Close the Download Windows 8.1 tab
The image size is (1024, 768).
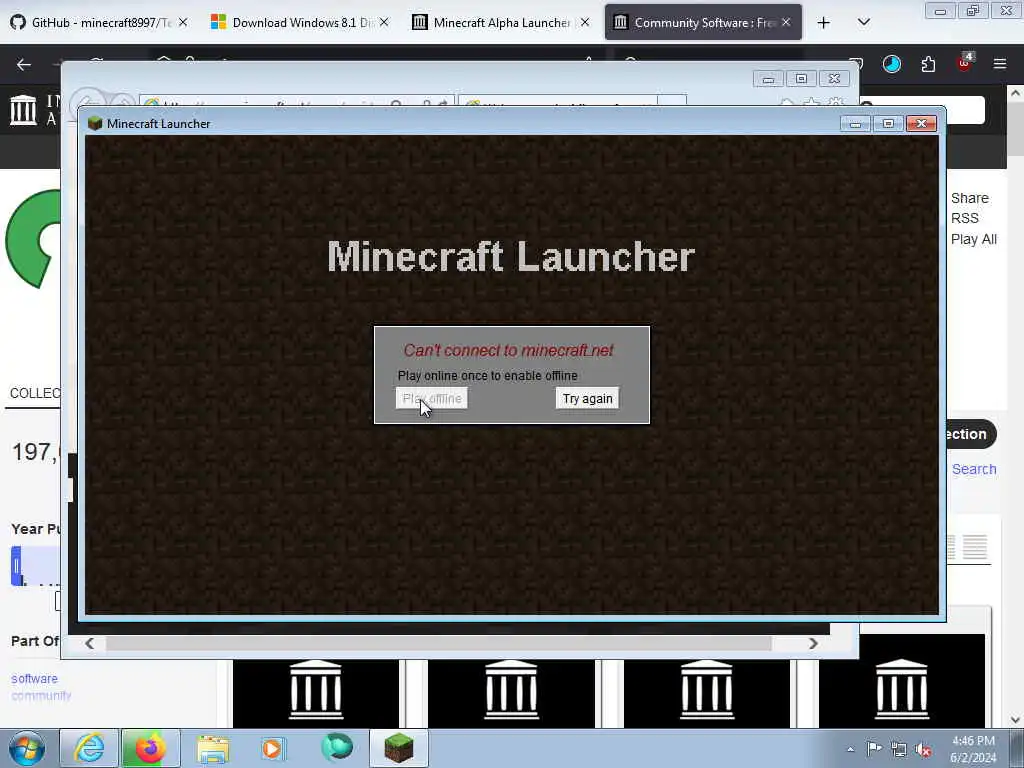click(384, 22)
